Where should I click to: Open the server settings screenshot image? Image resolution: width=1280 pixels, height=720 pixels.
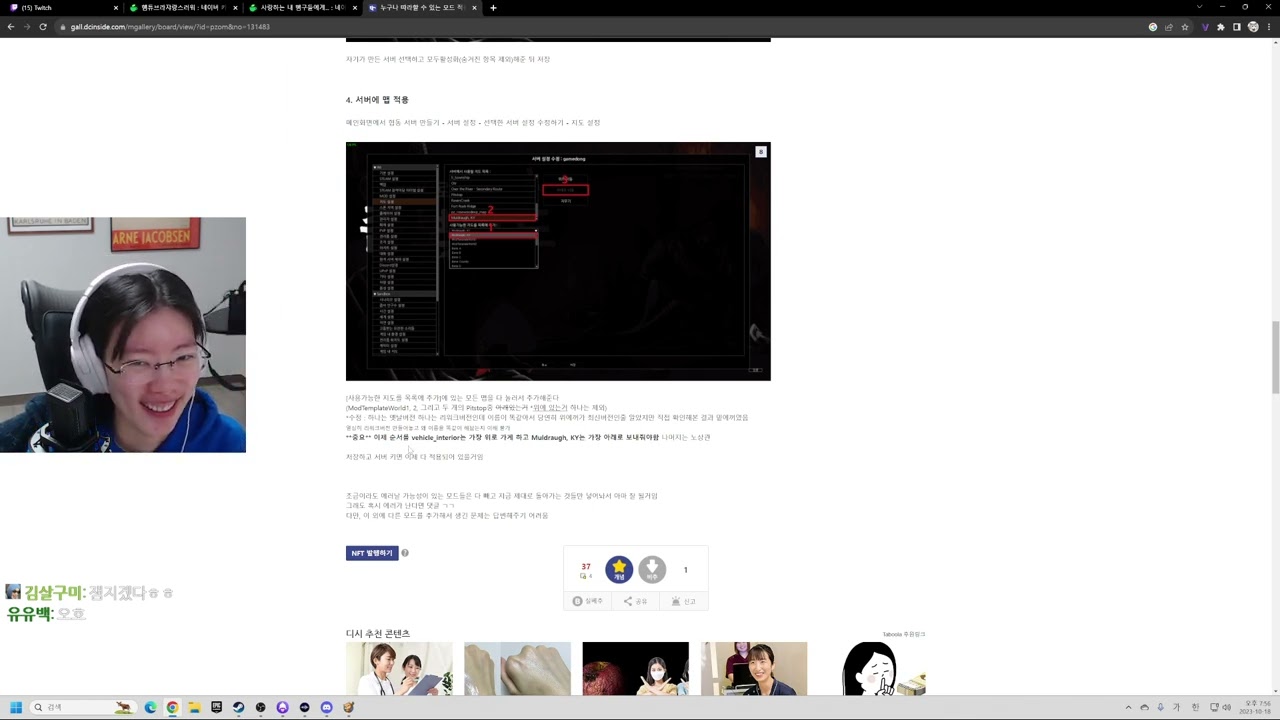point(558,261)
